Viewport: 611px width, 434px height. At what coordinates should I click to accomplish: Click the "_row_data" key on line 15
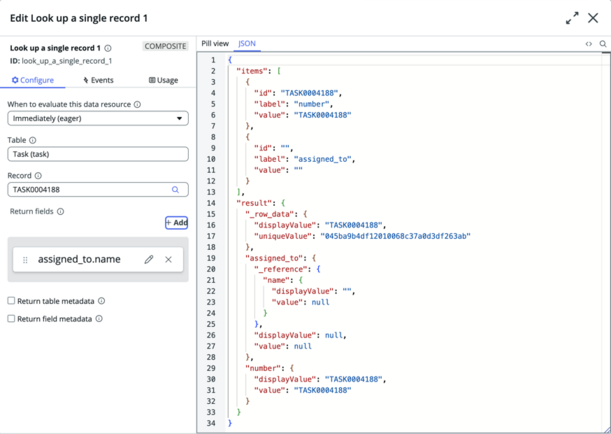tap(270, 214)
